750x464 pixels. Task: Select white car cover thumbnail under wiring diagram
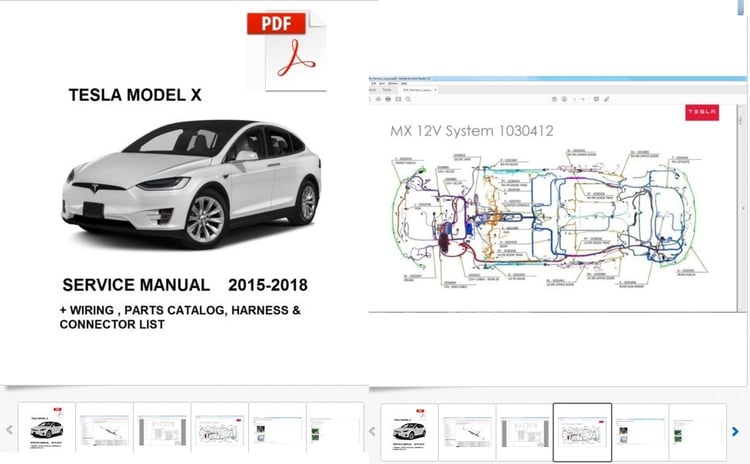[x=409, y=430]
